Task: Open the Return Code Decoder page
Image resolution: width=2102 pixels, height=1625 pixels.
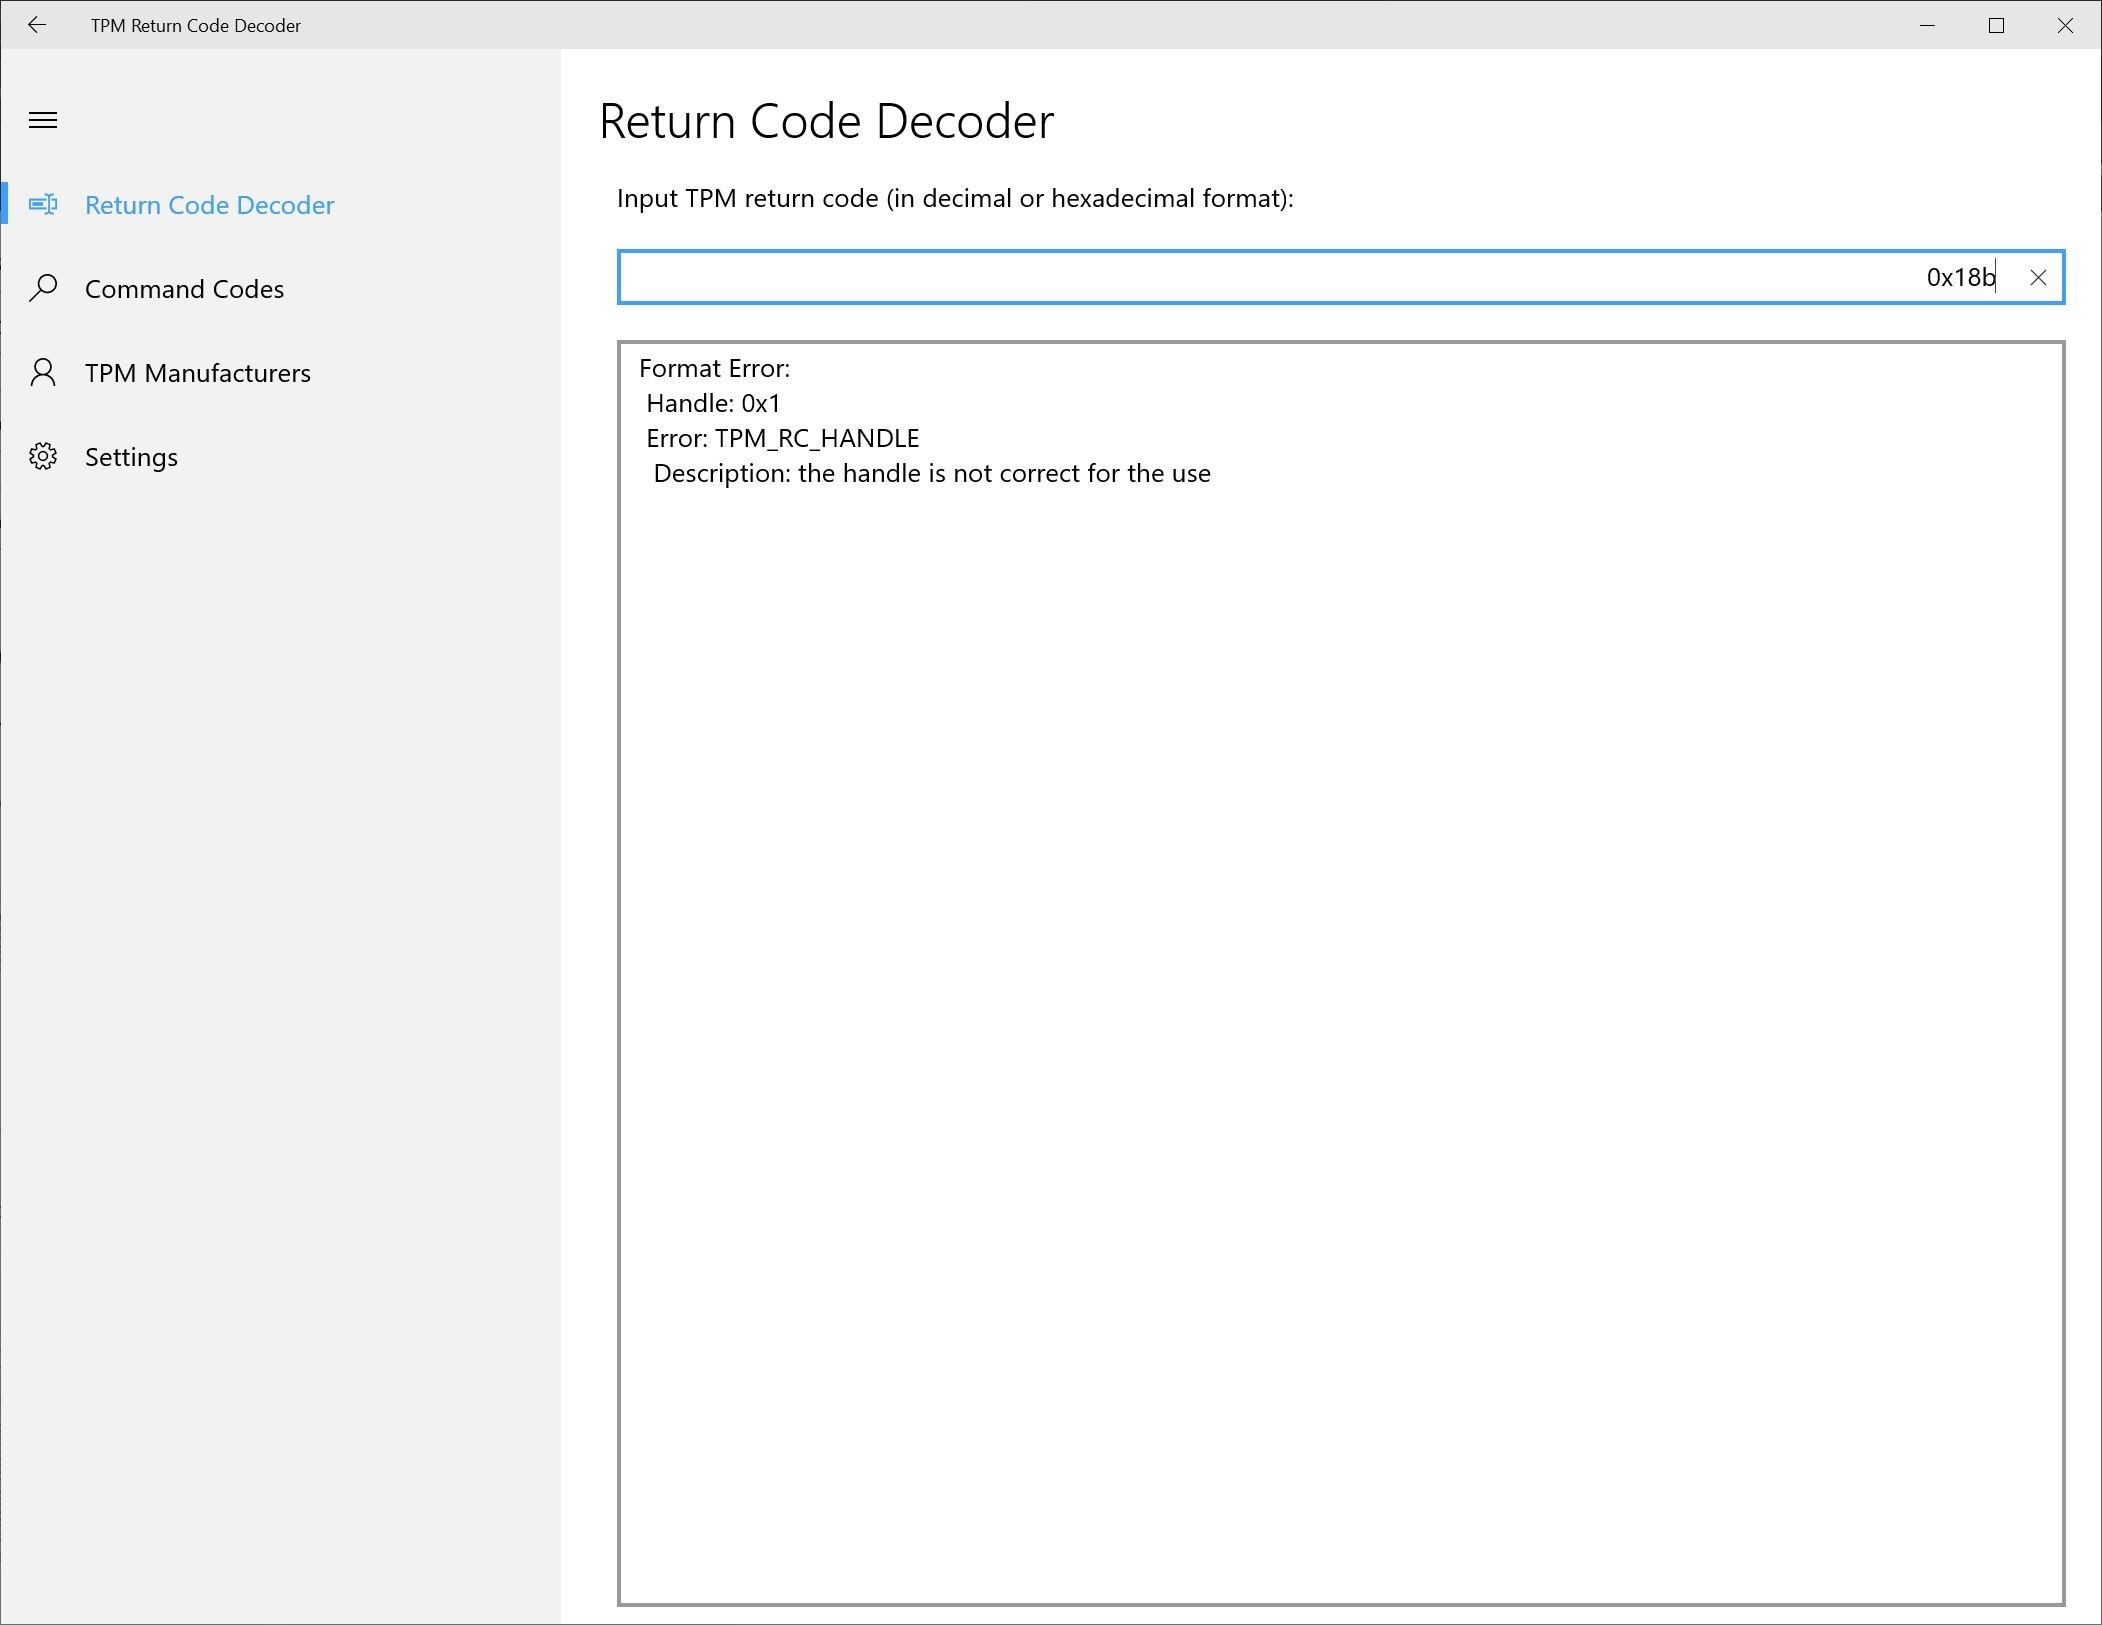Action: pos(209,205)
